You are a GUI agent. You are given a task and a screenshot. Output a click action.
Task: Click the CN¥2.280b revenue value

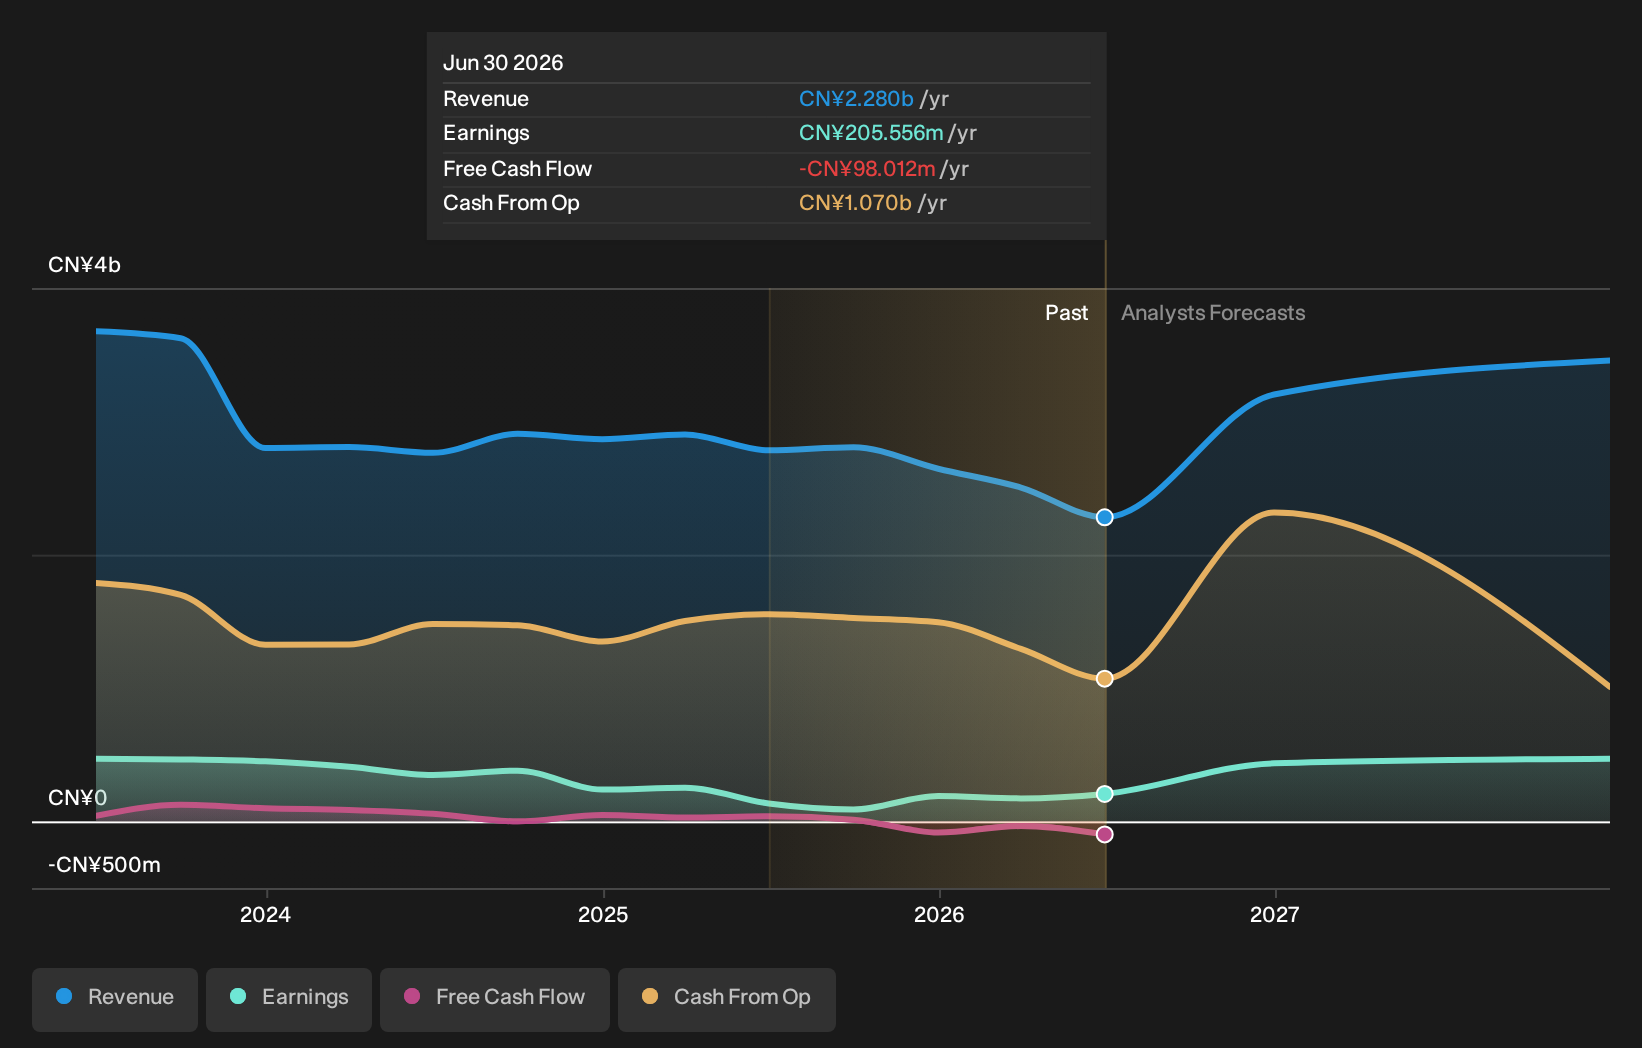(856, 99)
